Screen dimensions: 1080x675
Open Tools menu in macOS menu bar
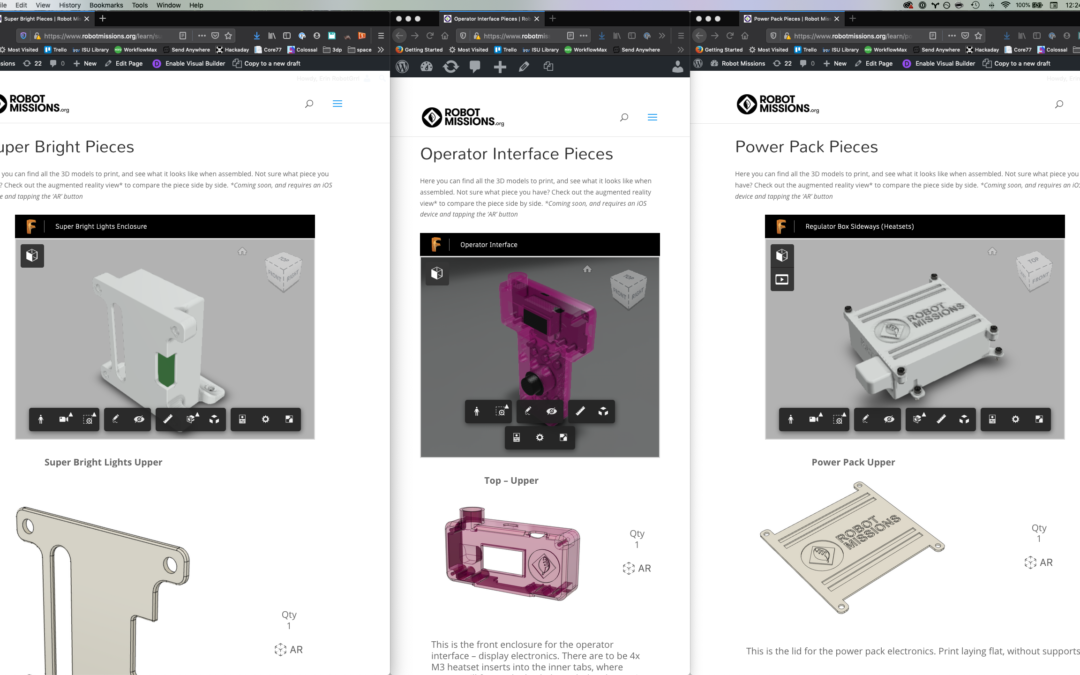point(140,5)
